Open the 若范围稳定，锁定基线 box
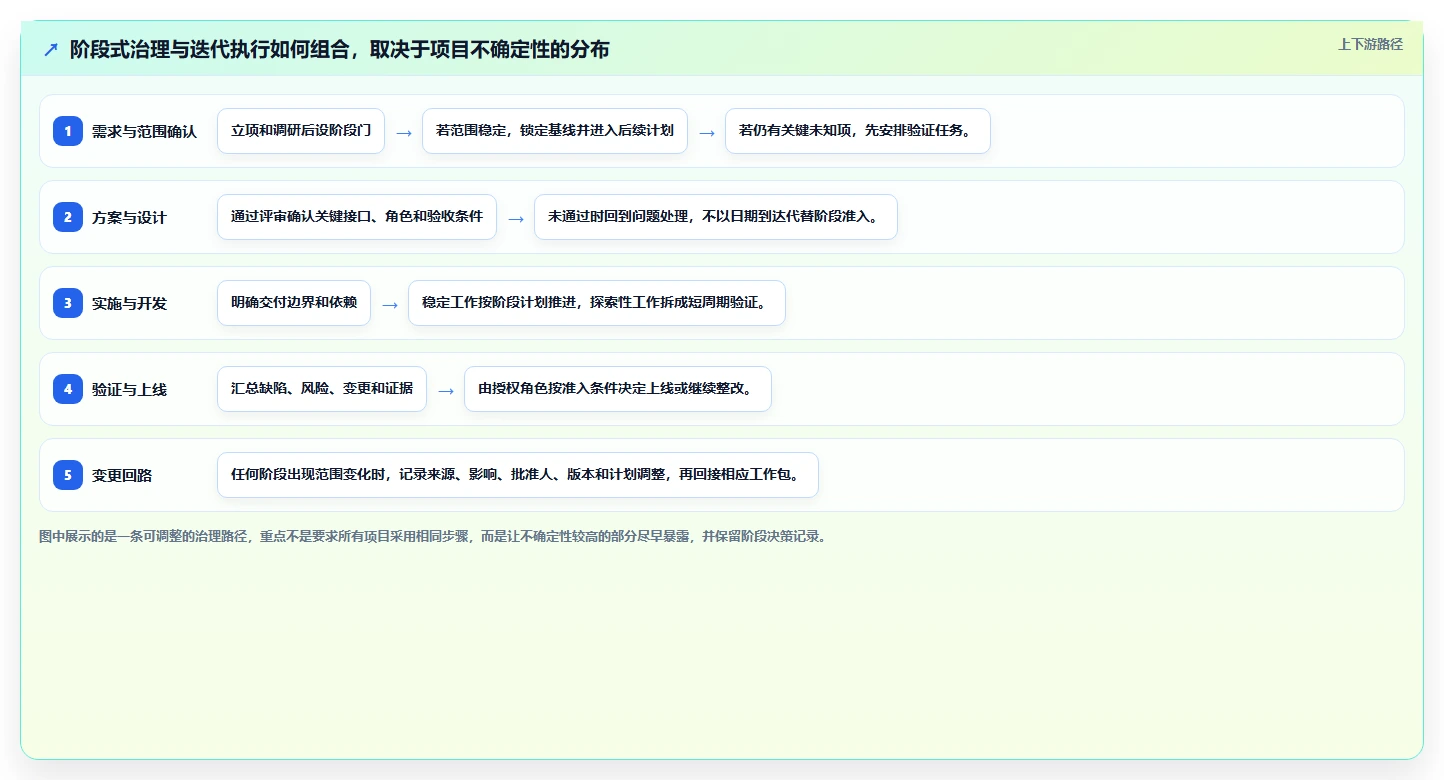 555,131
